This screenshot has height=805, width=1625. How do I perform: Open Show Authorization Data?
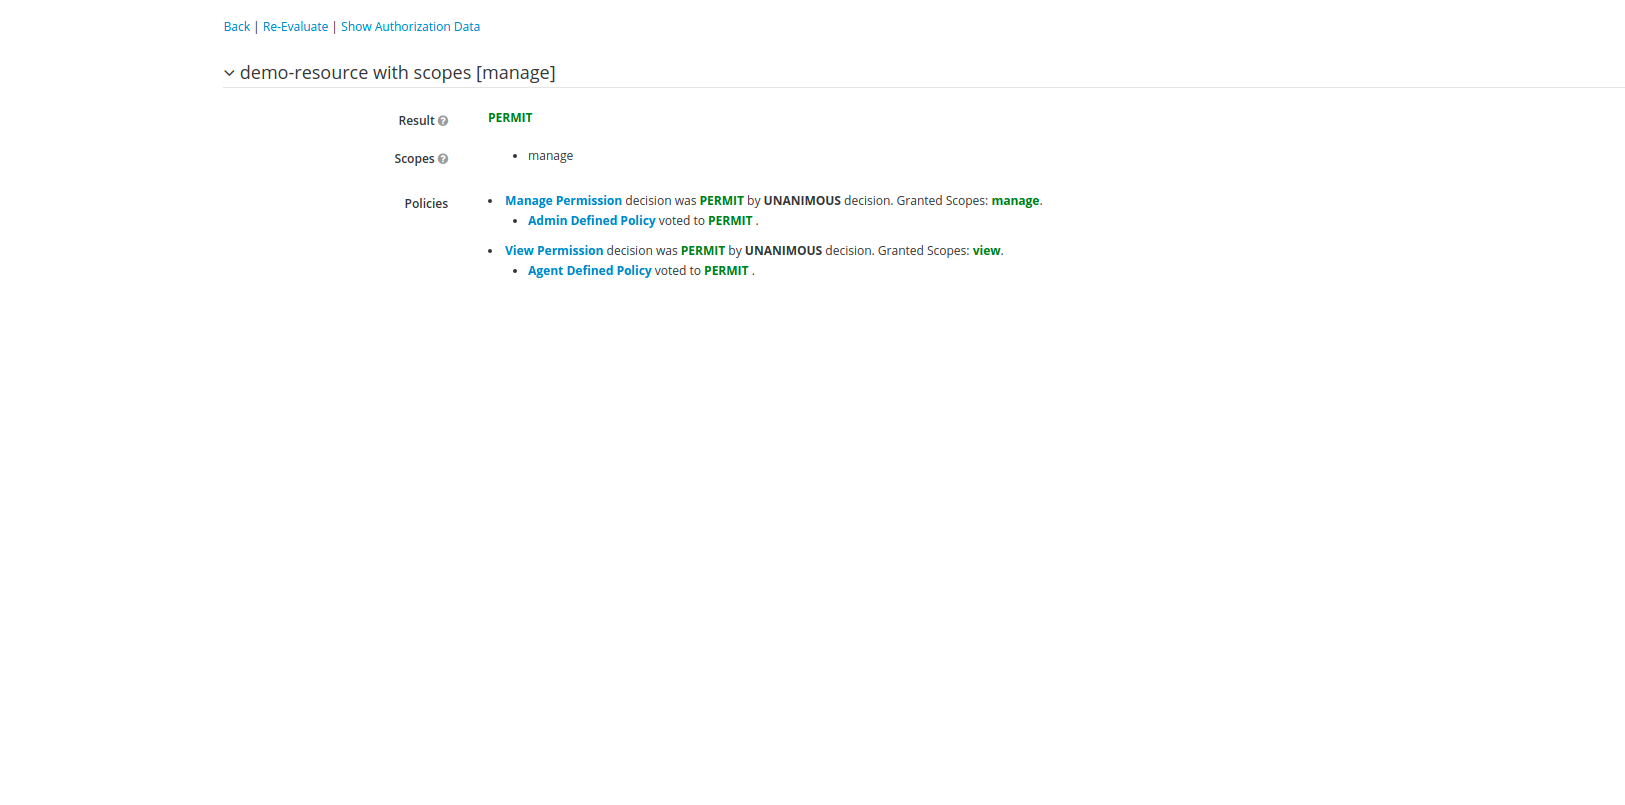click(x=410, y=27)
